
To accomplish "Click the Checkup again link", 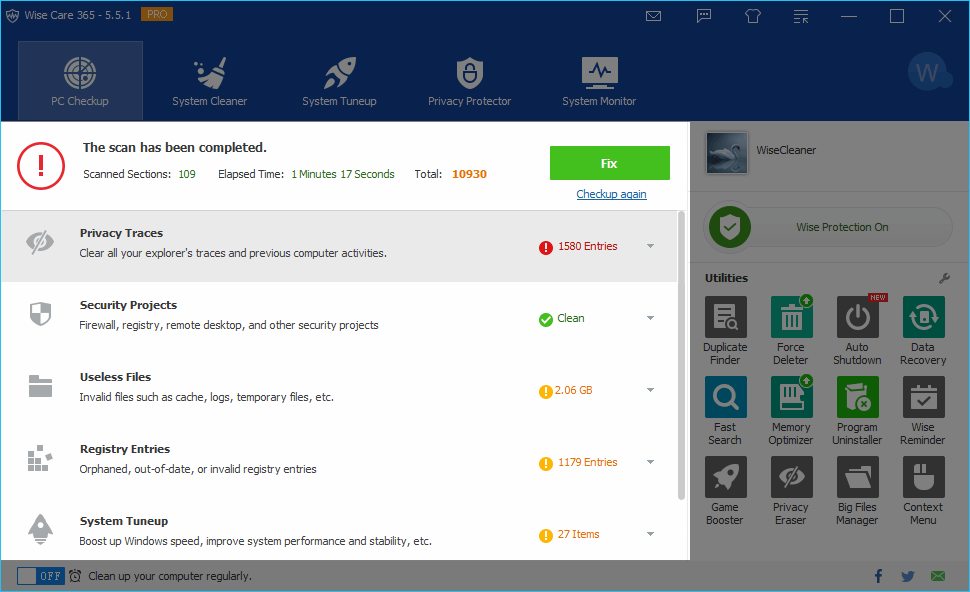I will click(x=611, y=194).
